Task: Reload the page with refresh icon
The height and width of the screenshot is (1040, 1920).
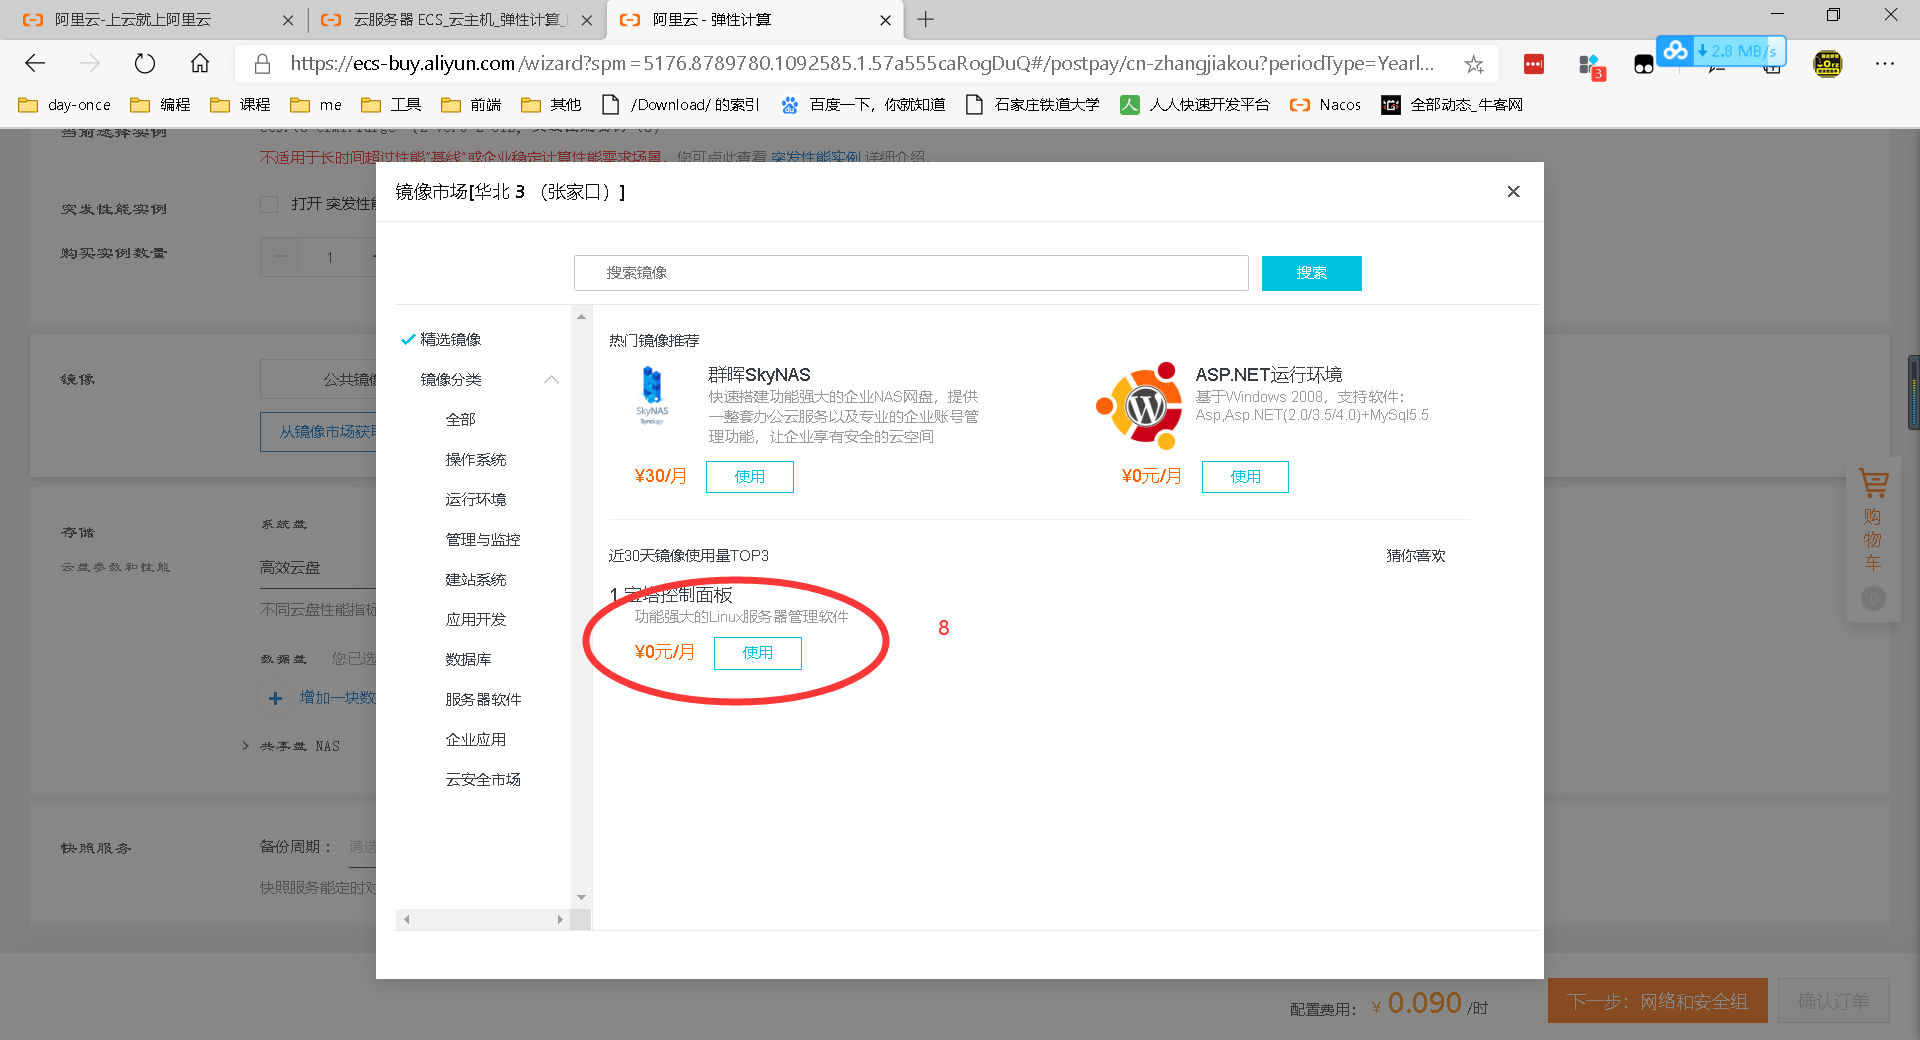Action: click(x=145, y=64)
